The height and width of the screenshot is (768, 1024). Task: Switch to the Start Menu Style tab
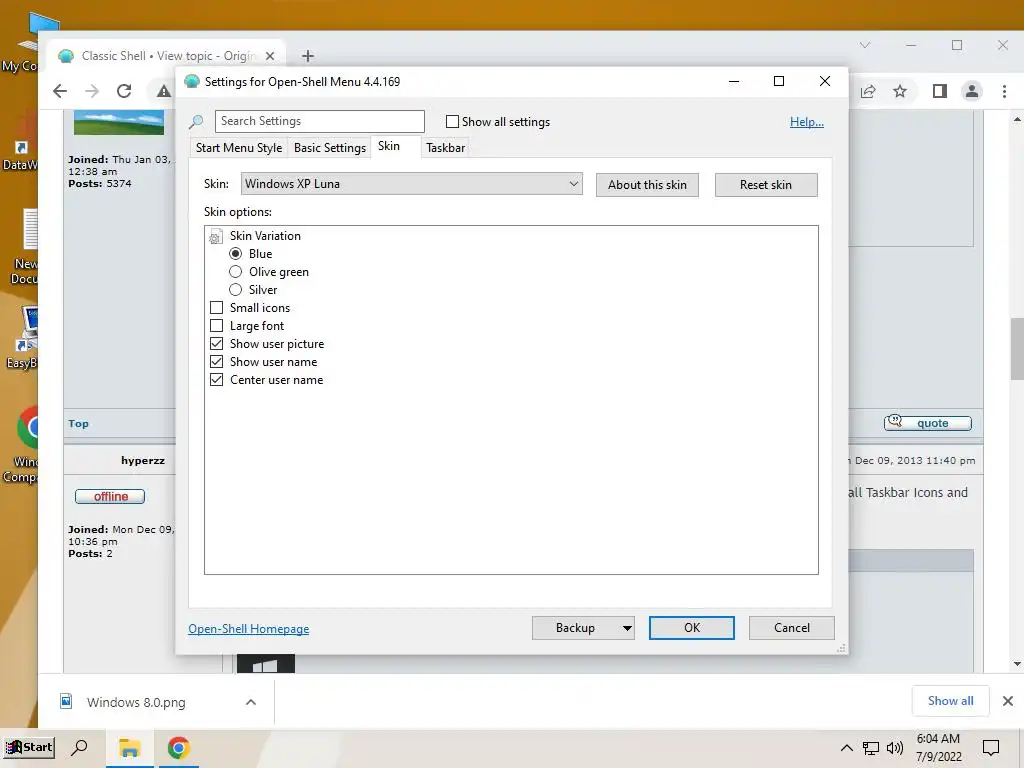(x=239, y=148)
